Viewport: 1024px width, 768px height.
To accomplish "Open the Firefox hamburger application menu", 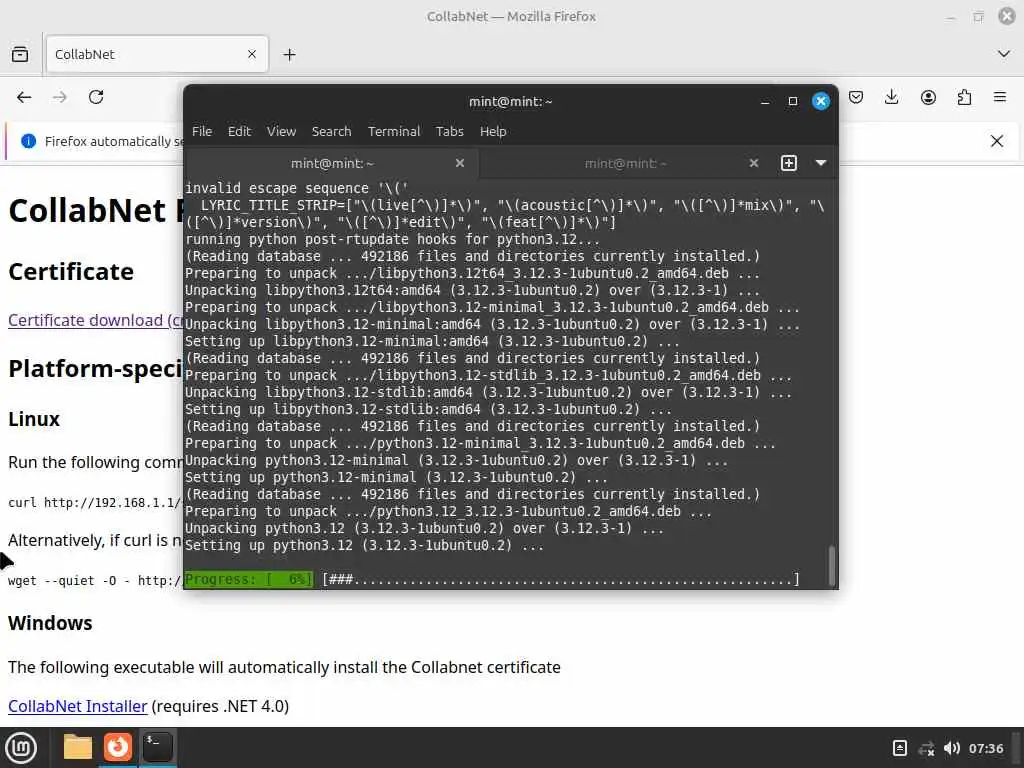I will click(1000, 97).
